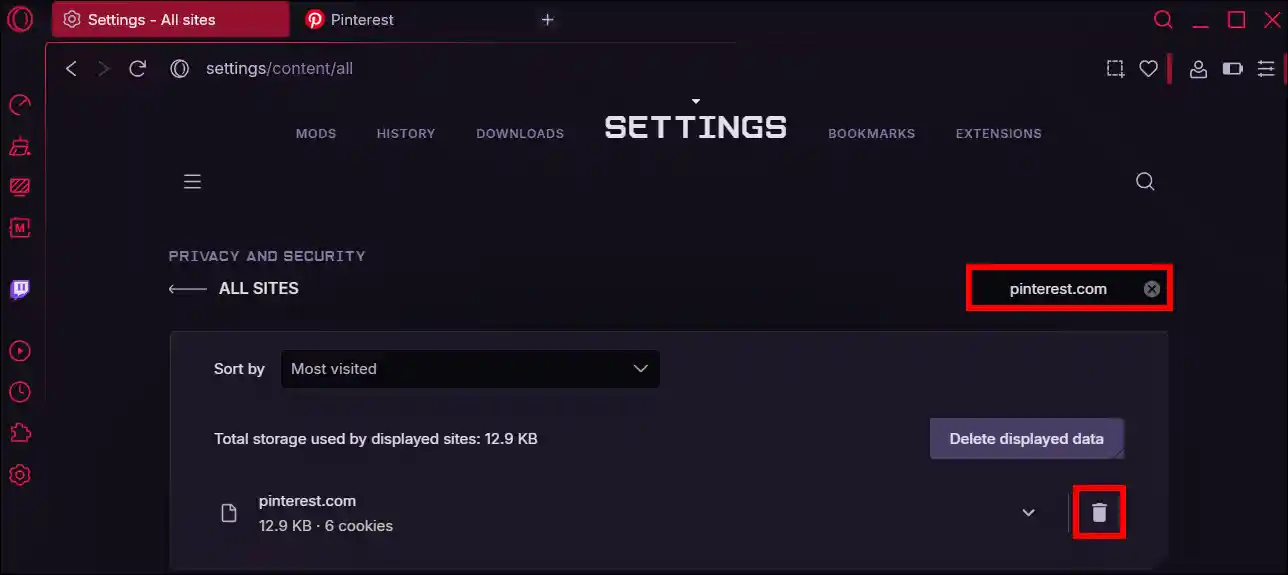The image size is (1288, 575).
Task: Click the Delete displayed data button
Action: point(1026,439)
